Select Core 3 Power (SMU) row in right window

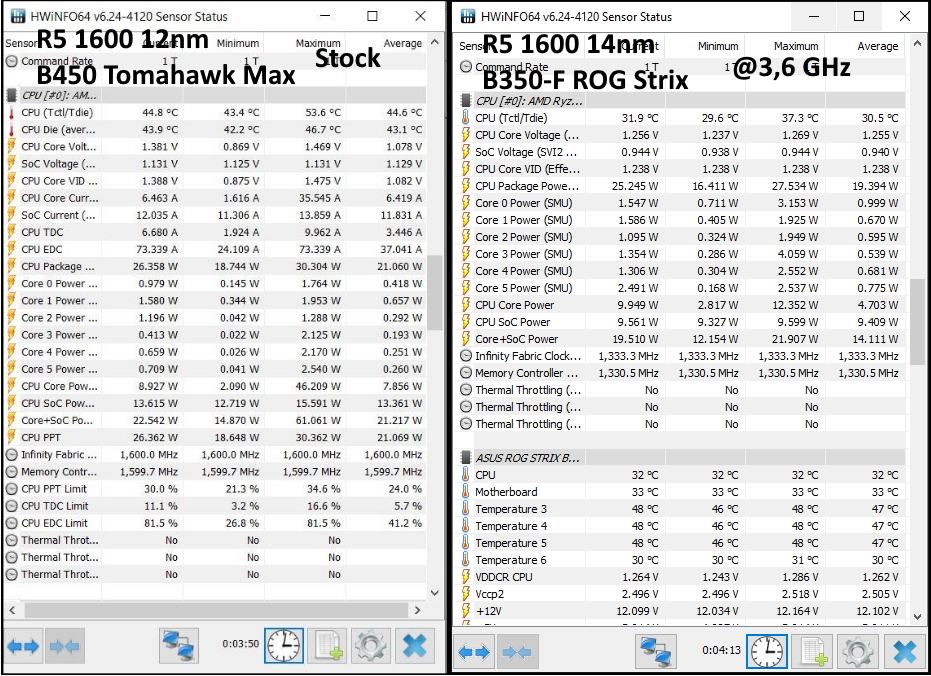[682, 254]
